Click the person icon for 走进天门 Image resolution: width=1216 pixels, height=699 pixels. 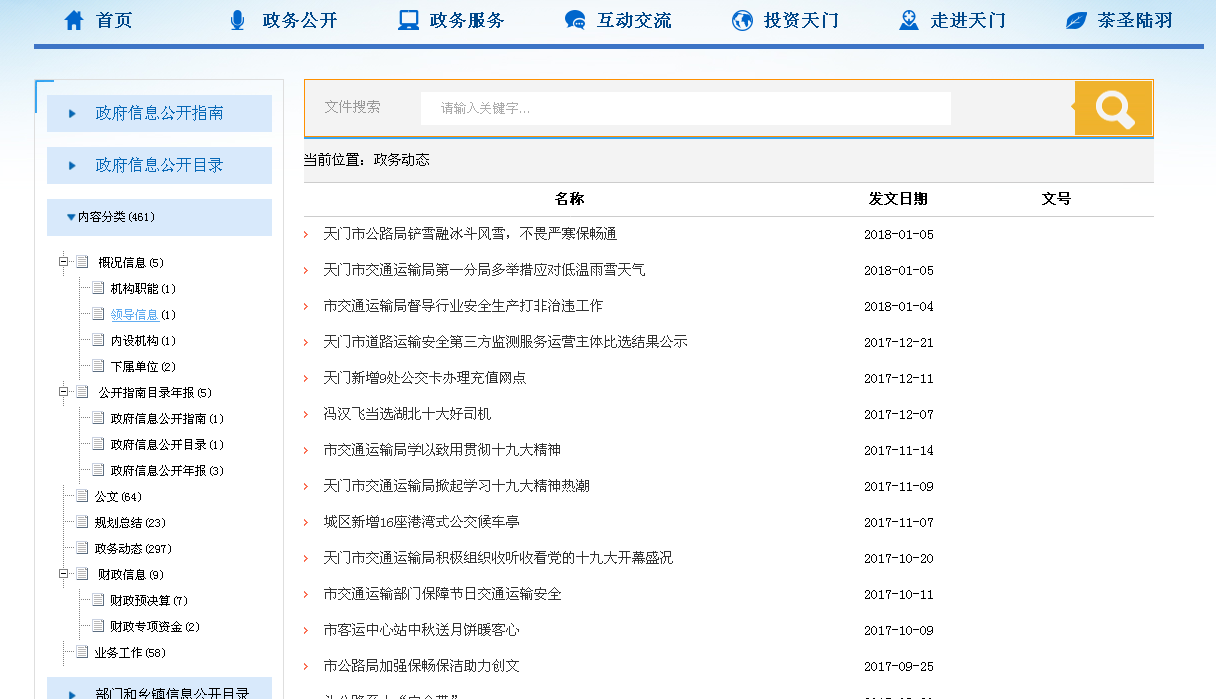(x=908, y=20)
